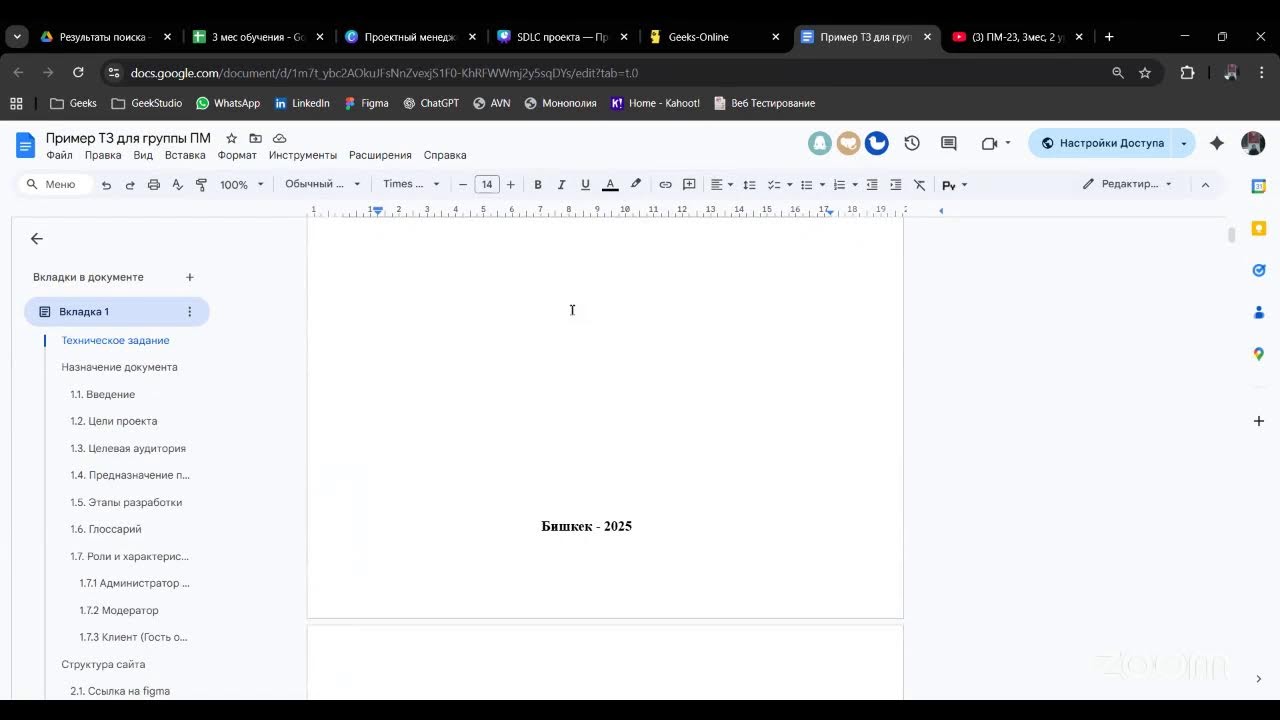
Task: Open the zoom level dropdown at 100%
Action: (242, 185)
